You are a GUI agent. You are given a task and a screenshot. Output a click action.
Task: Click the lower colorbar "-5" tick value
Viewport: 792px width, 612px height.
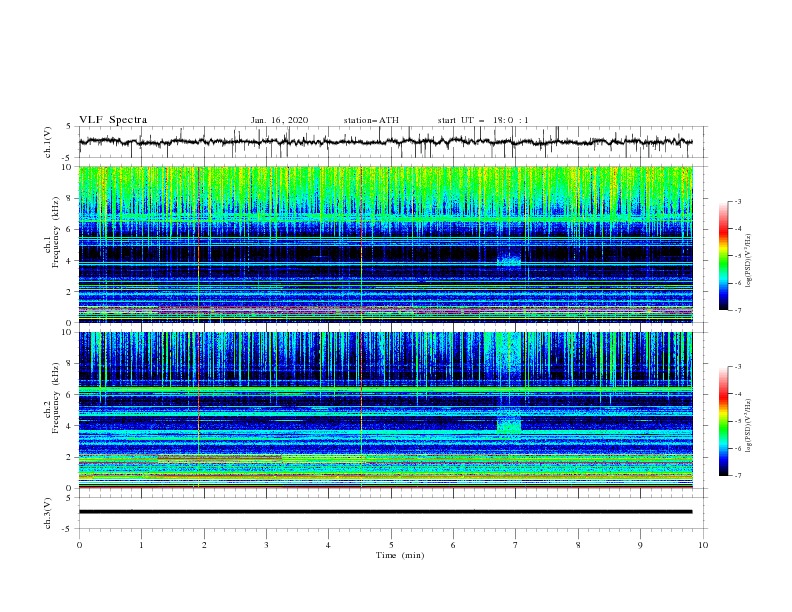[x=737, y=421]
